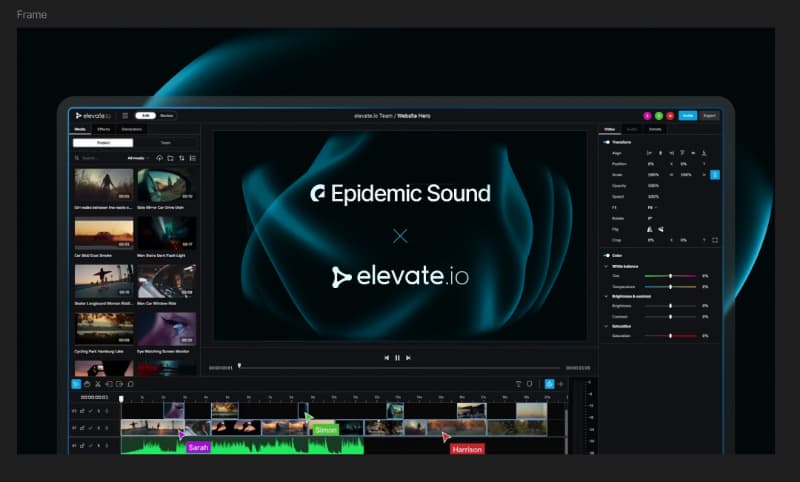
Task: Select the Team media source
Action: point(166,143)
